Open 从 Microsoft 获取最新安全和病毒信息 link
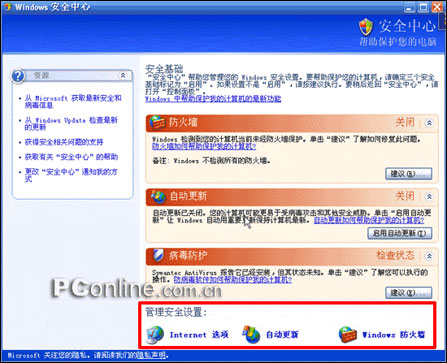Image resolution: width=447 pixels, height=363 pixels. click(73, 102)
